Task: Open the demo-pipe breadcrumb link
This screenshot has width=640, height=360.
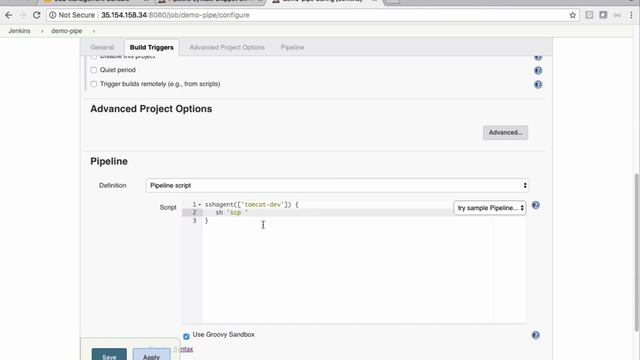Action: click(67, 31)
